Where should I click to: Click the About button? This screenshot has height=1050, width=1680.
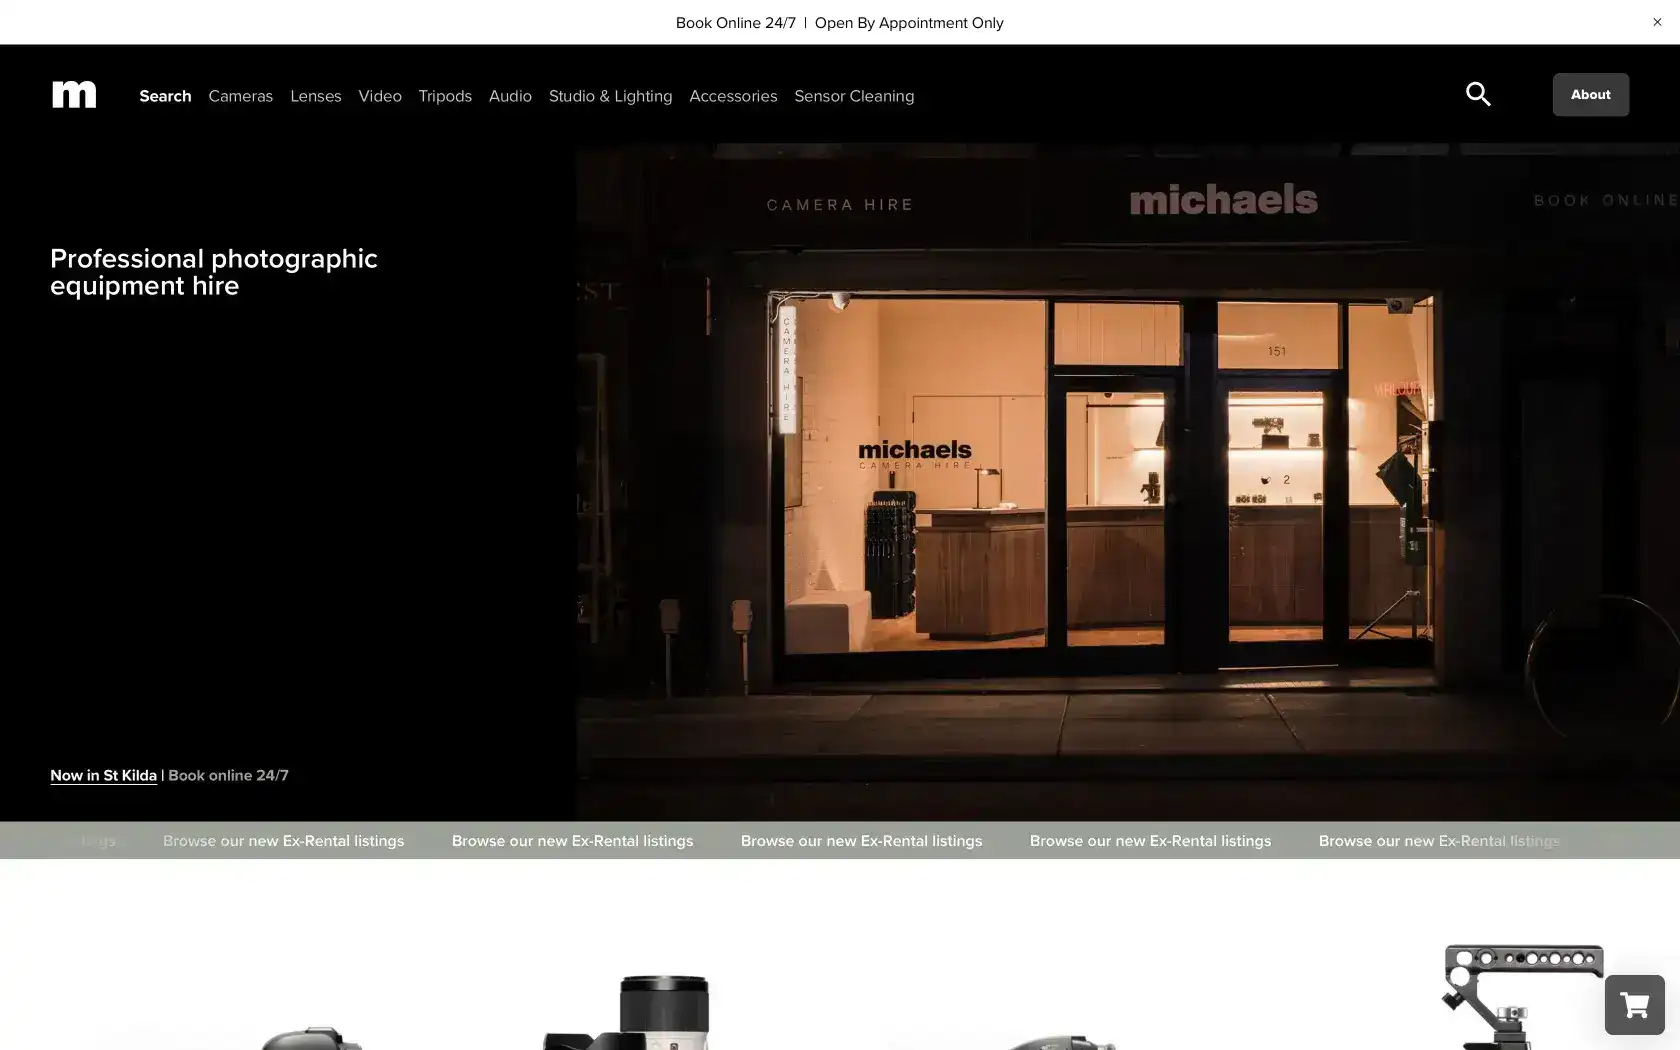tap(1590, 93)
